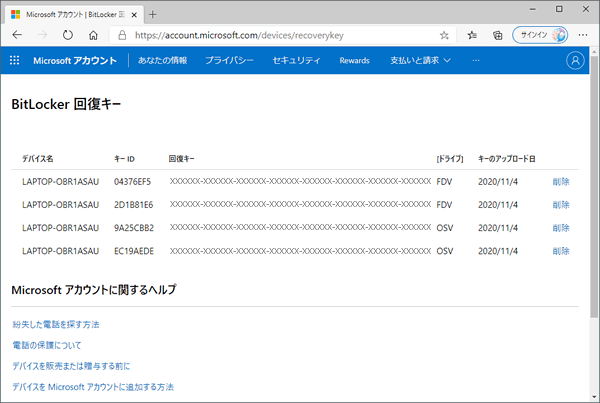This screenshot has width=600, height=403.
Task: Select the Microsoft アカウント BitLocker tab
Action: coord(75,15)
